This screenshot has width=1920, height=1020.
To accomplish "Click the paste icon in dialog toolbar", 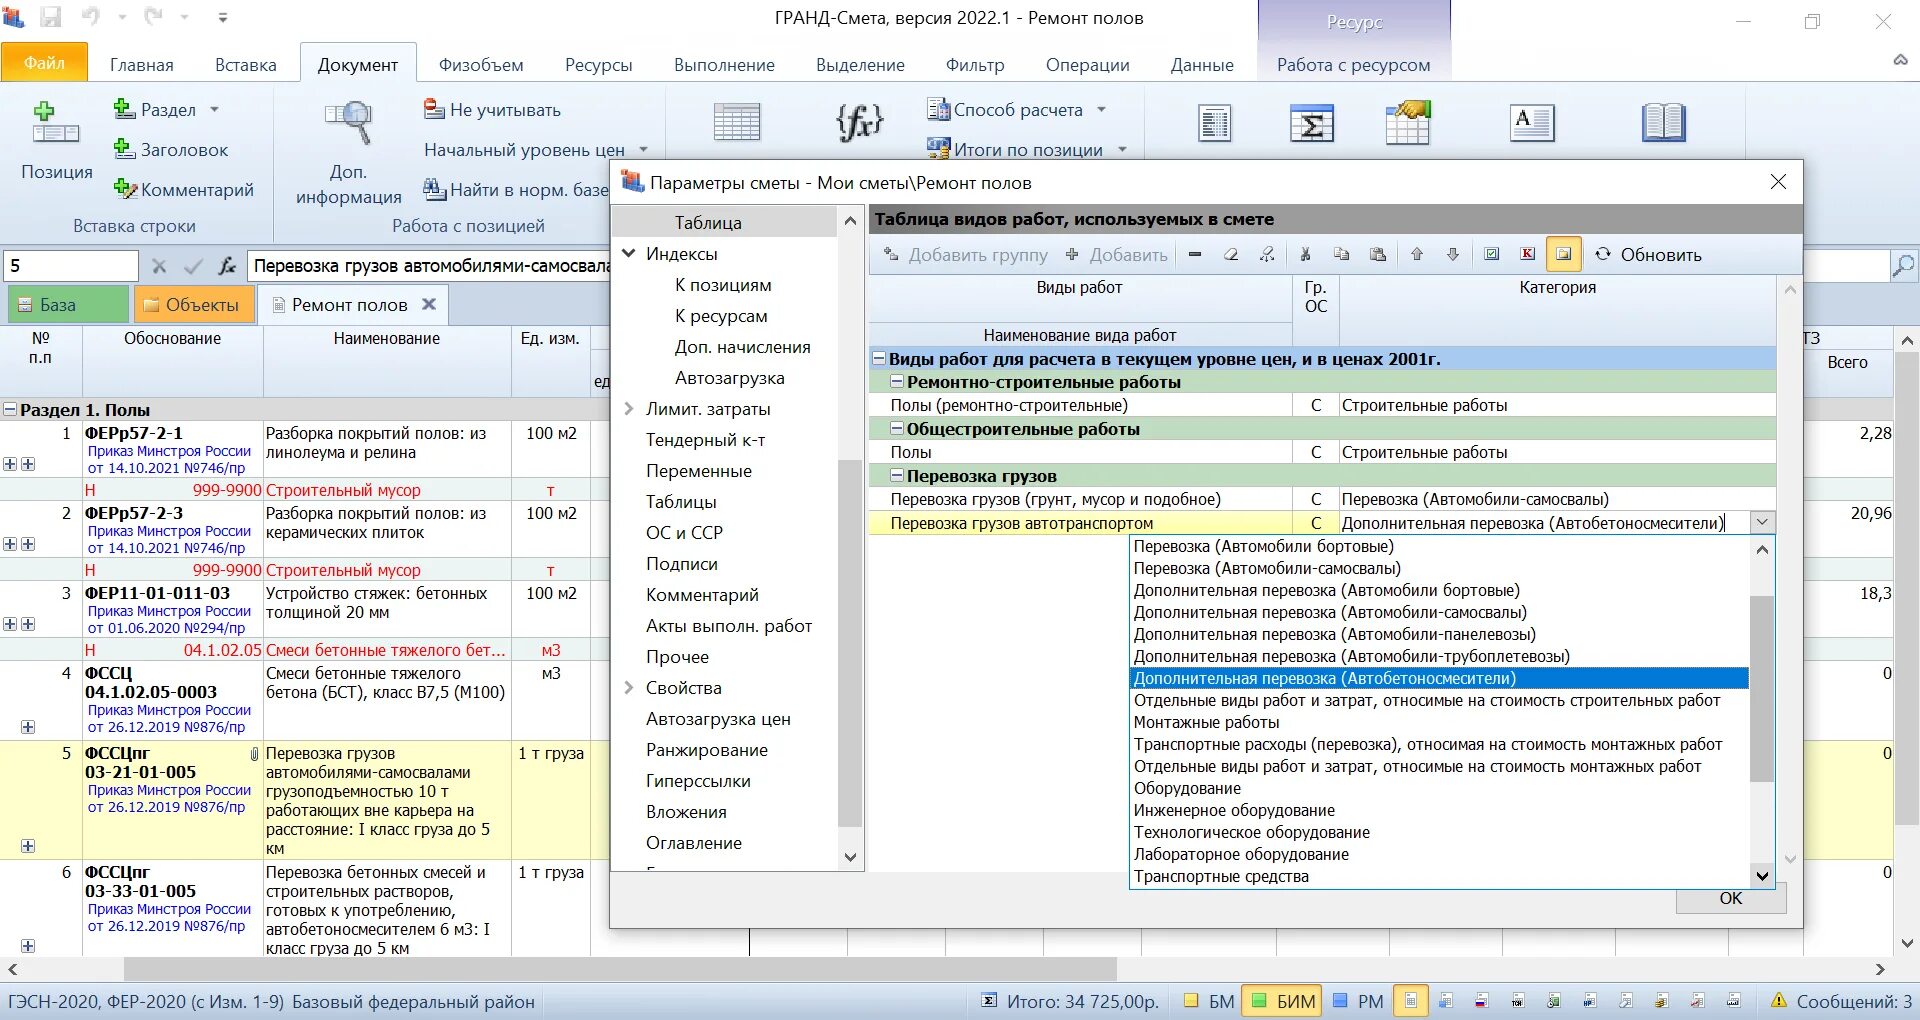I will point(1378,255).
